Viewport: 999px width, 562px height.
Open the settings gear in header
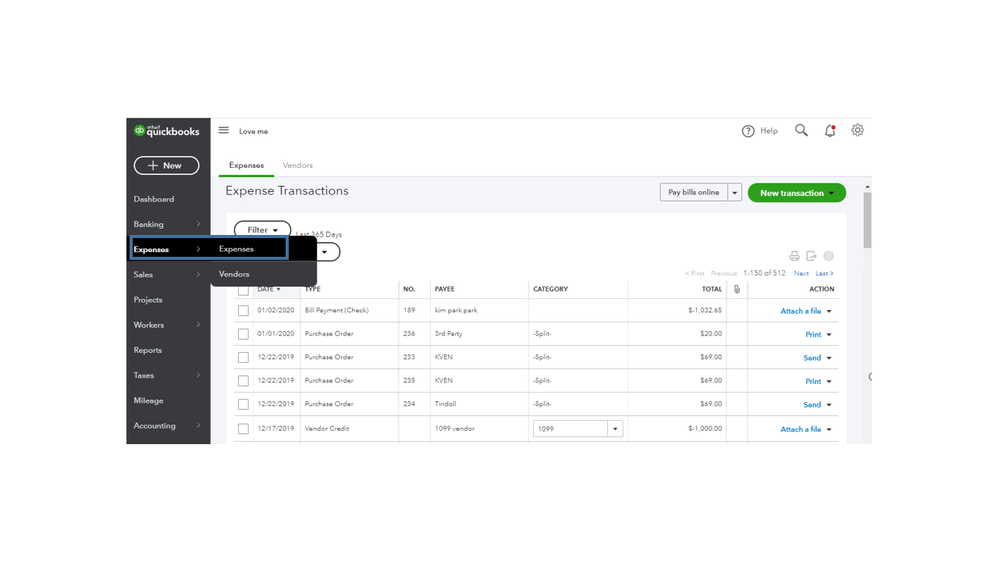tap(858, 130)
